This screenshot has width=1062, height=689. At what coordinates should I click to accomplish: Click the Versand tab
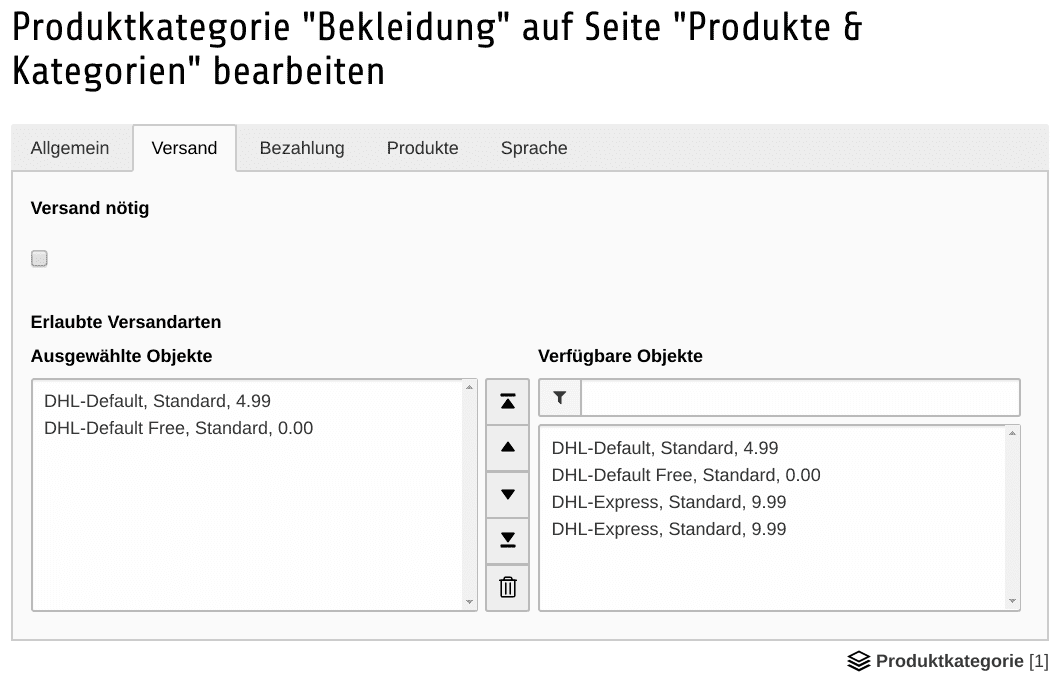(184, 148)
